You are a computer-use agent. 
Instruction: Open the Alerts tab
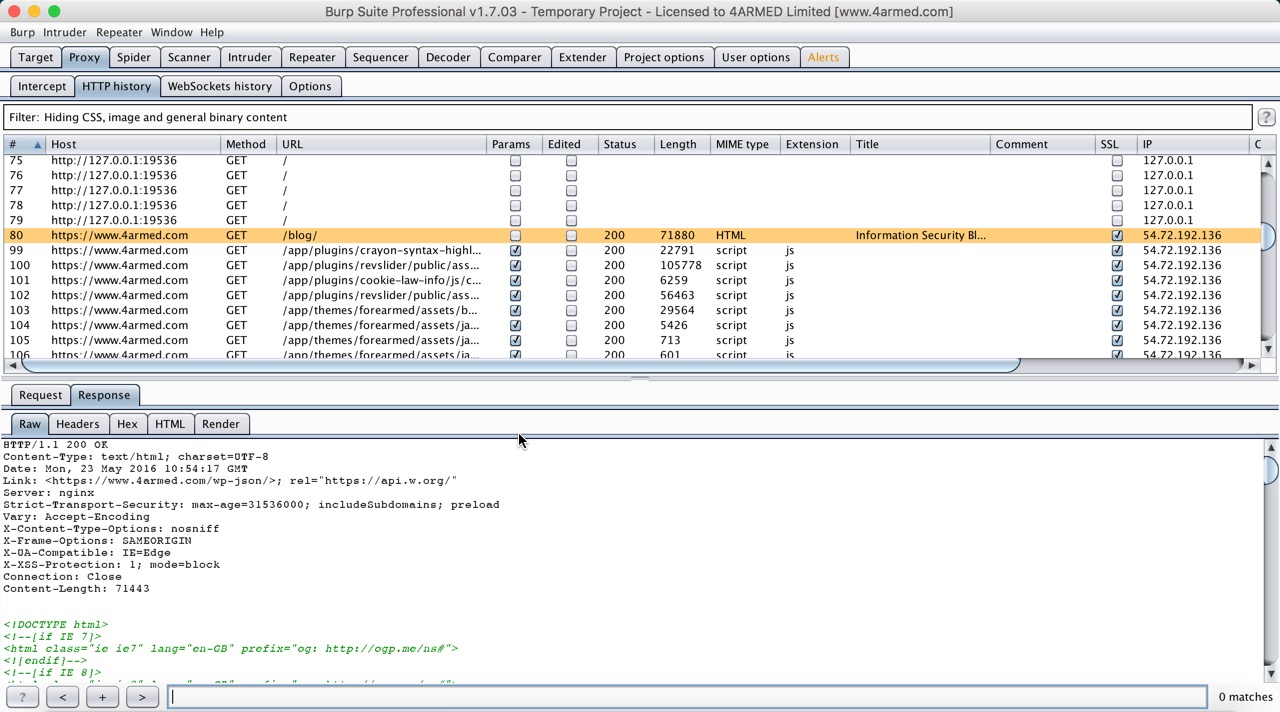tap(824, 57)
